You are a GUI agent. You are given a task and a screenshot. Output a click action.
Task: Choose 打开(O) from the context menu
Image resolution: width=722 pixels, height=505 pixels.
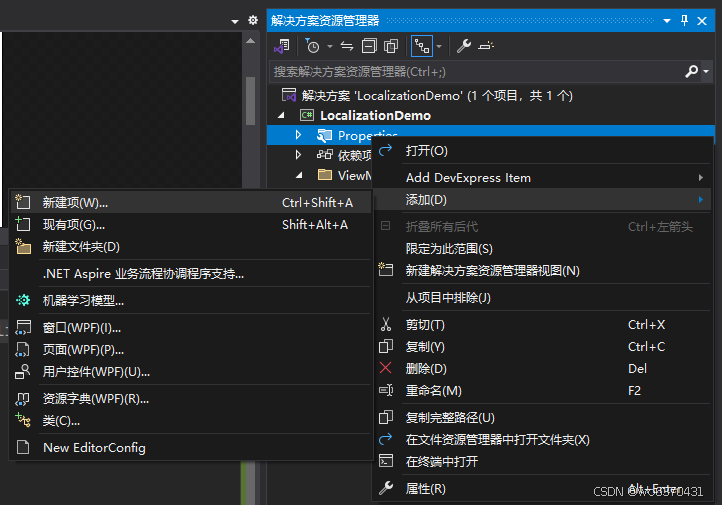(541, 151)
